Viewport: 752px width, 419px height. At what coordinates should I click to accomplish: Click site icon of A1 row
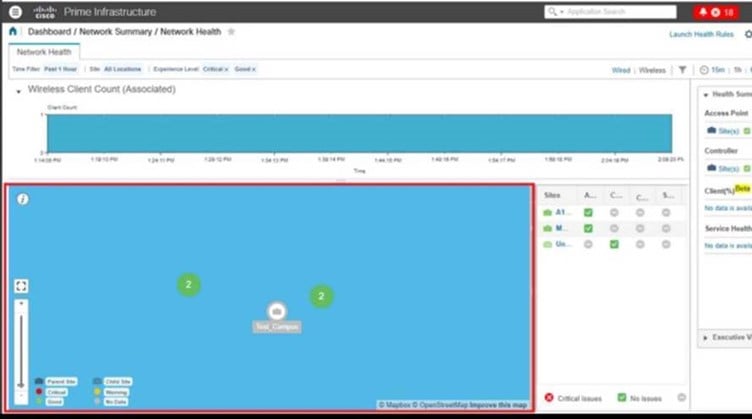547,212
